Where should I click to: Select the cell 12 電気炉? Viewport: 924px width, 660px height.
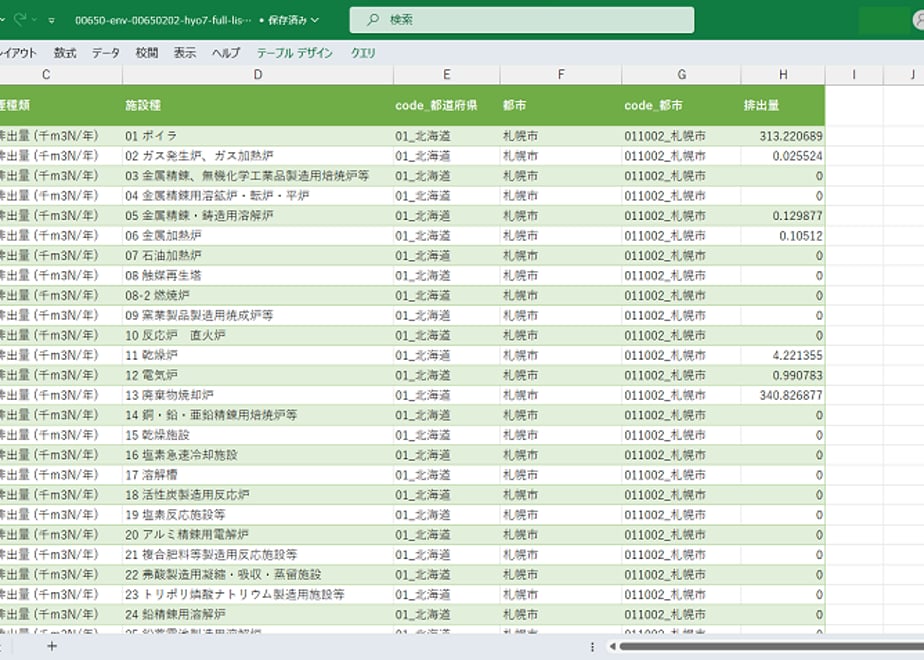point(258,375)
